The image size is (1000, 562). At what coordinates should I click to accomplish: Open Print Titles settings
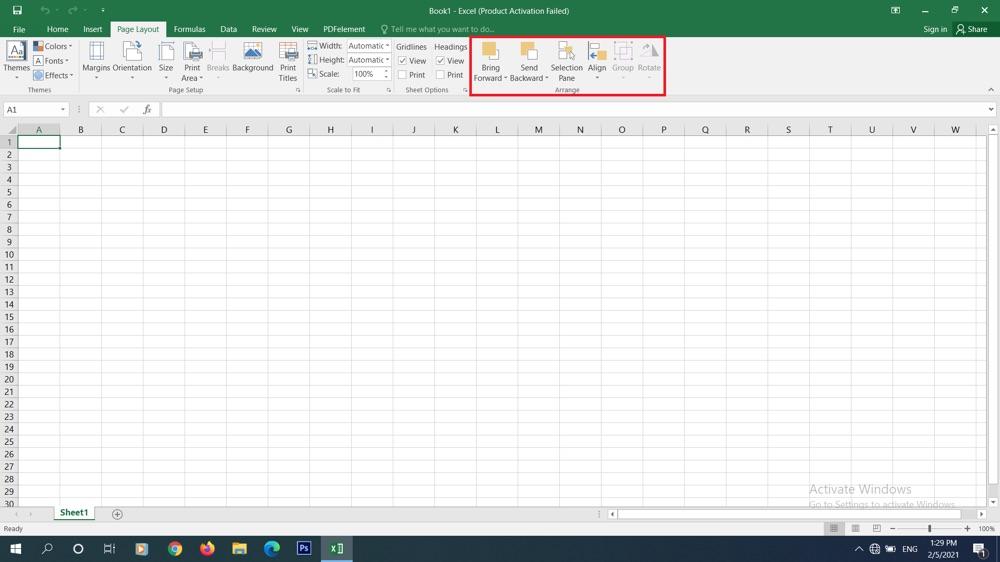[288, 61]
